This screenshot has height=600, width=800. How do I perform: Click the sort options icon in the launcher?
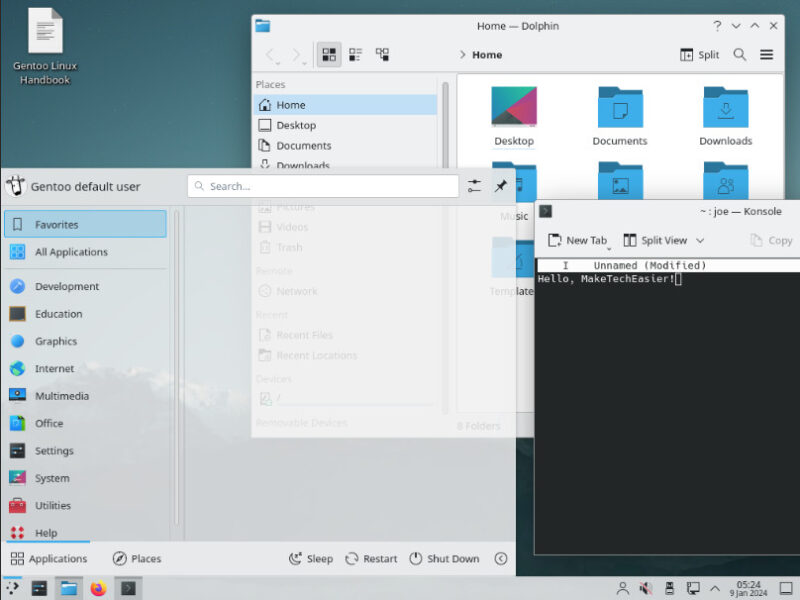coord(474,186)
